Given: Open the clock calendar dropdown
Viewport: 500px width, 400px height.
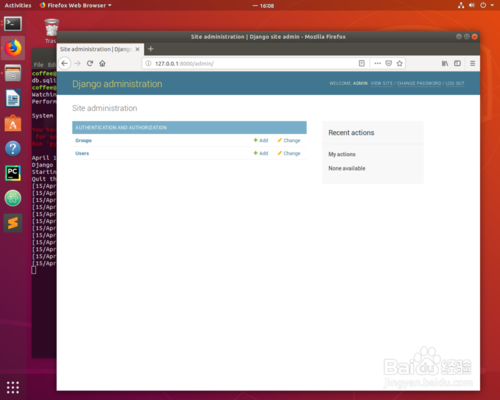Looking at the screenshot, I should 263,6.
